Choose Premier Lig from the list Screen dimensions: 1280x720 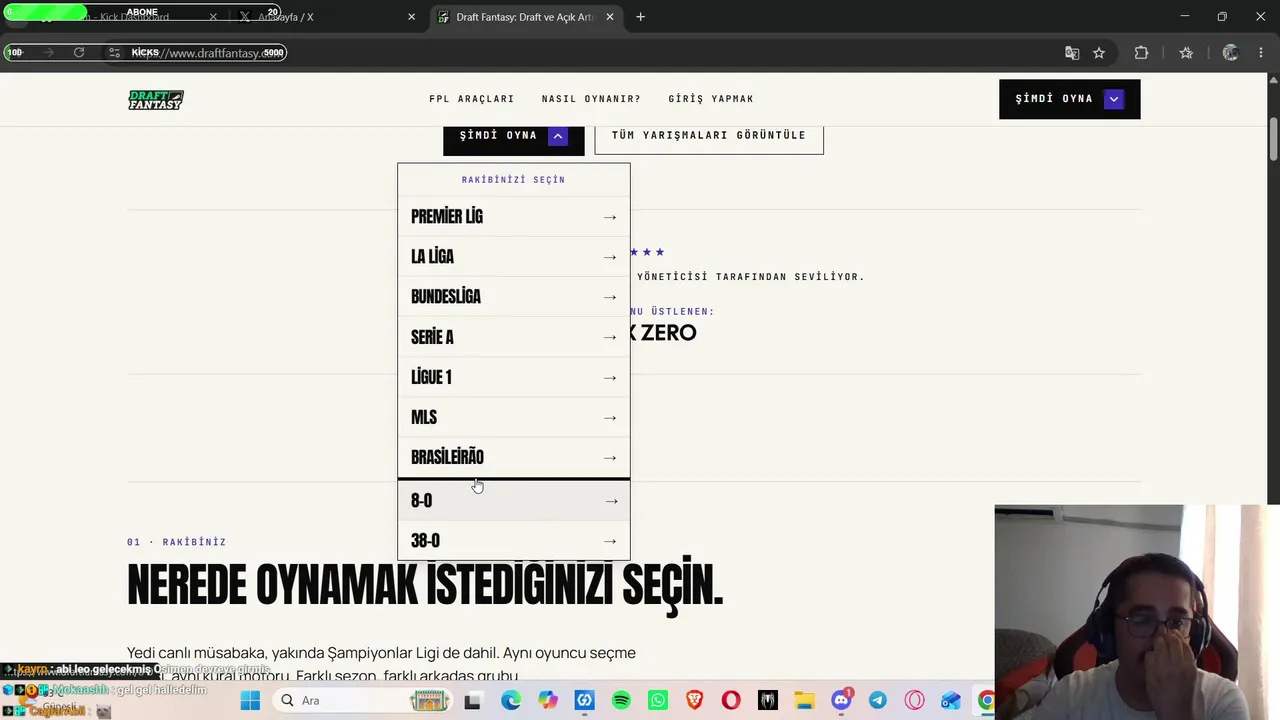pos(514,217)
